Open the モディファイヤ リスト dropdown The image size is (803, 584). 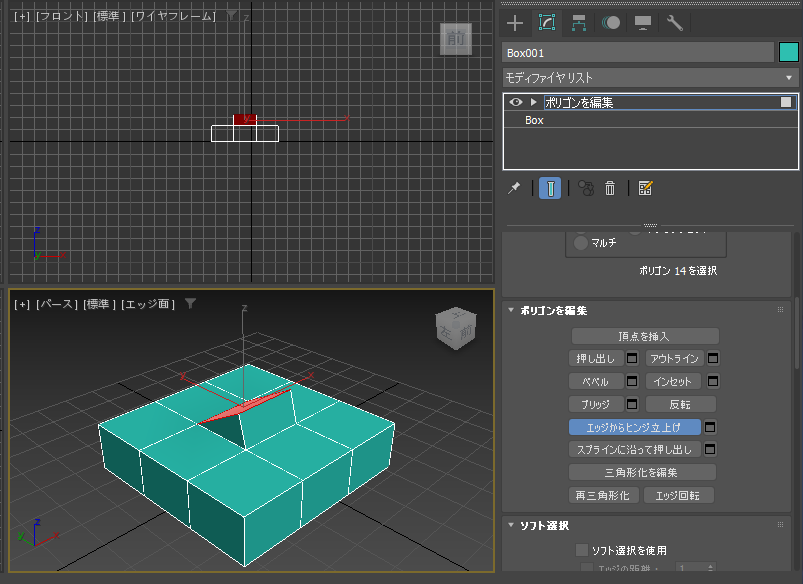tap(650, 78)
